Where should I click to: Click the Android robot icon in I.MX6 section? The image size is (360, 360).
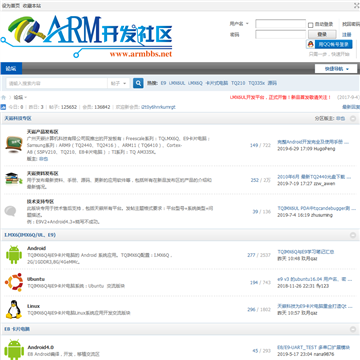[x=14, y=255]
